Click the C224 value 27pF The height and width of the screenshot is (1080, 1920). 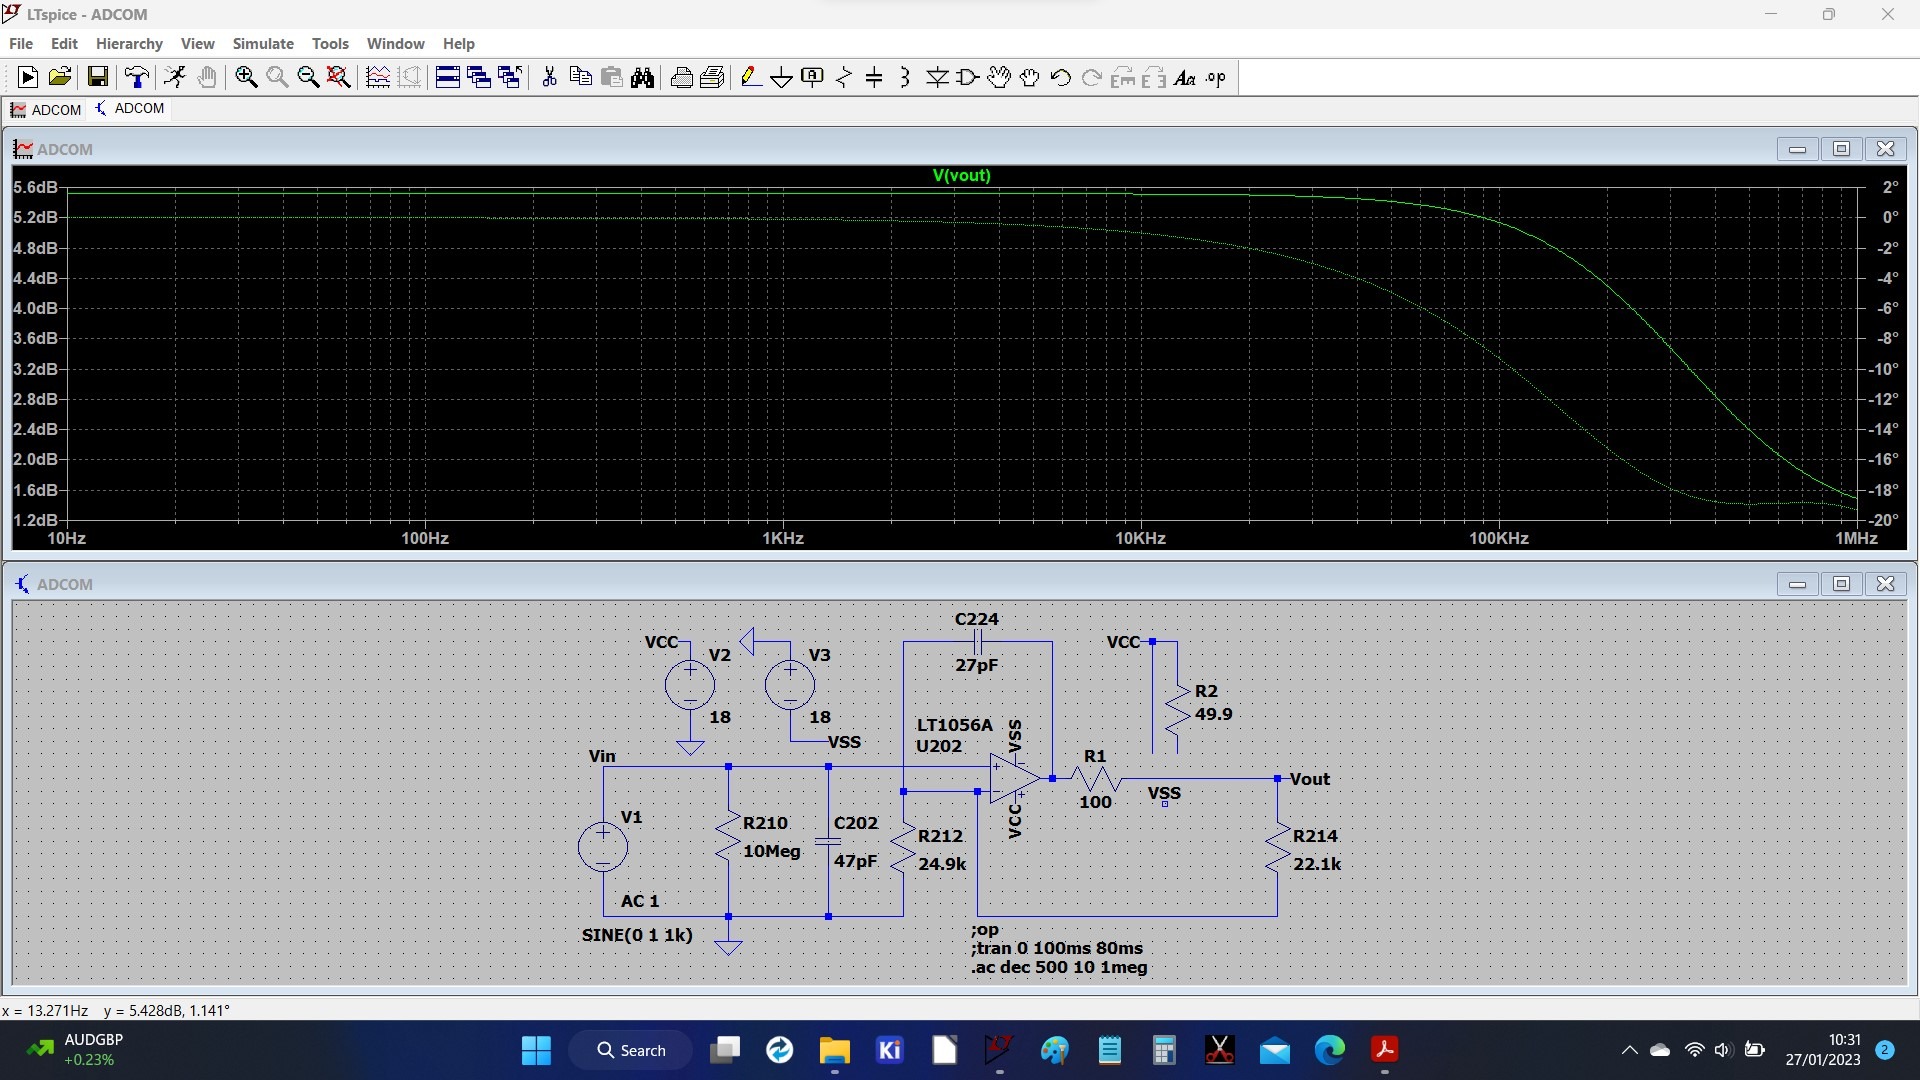coord(976,665)
